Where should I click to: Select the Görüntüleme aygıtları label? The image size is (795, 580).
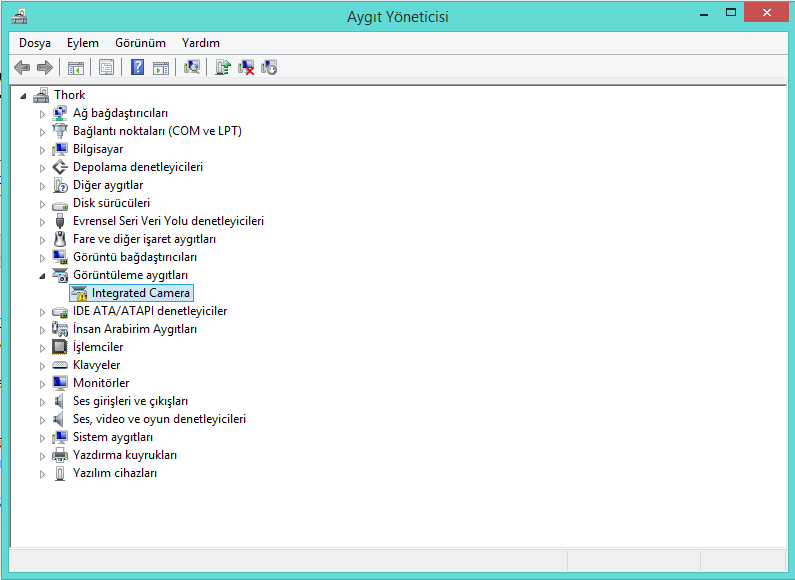click(130, 275)
